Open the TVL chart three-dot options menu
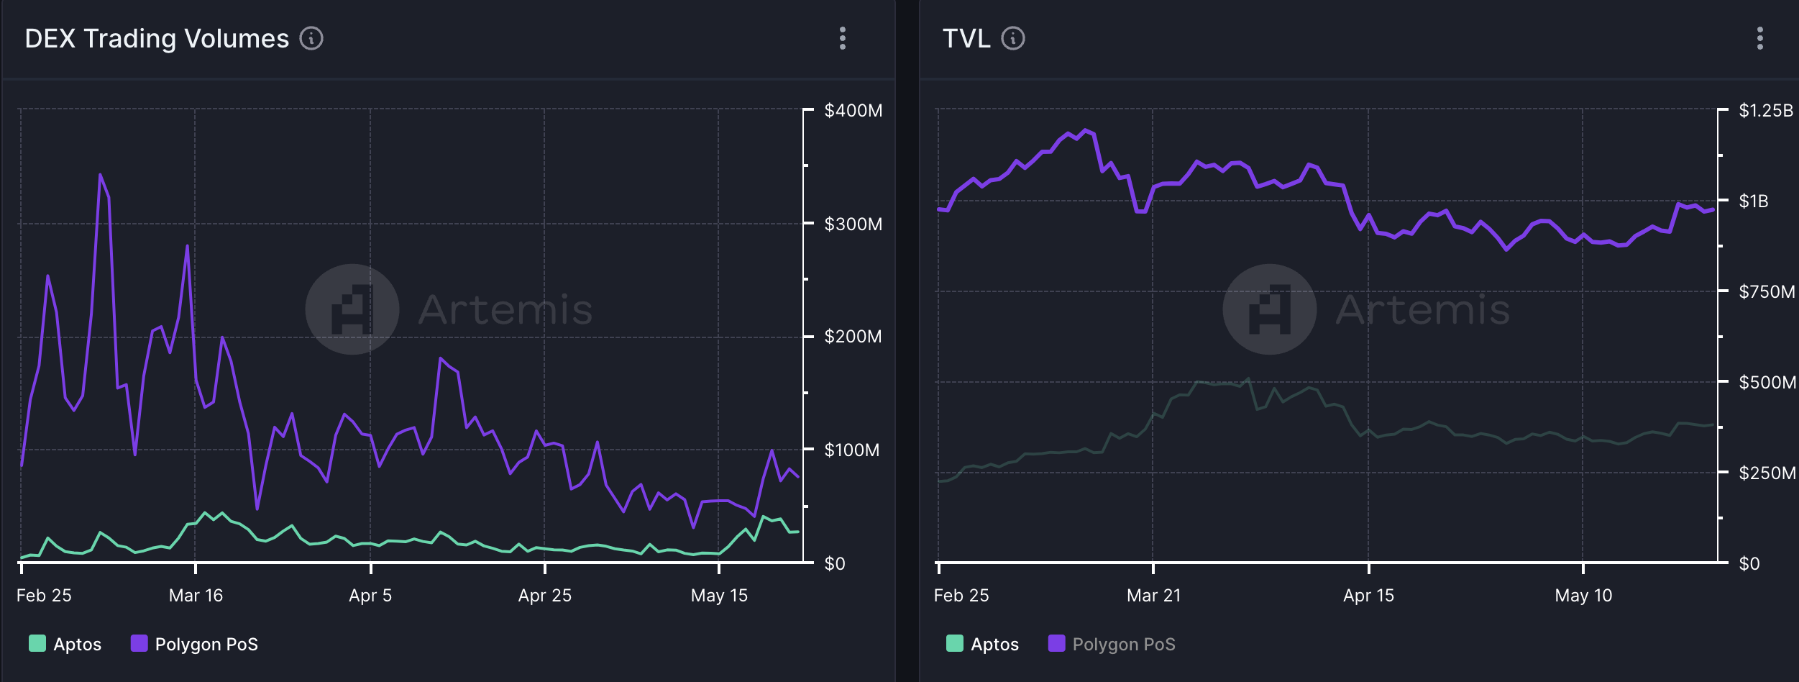Image resolution: width=1799 pixels, height=682 pixels. (1760, 39)
